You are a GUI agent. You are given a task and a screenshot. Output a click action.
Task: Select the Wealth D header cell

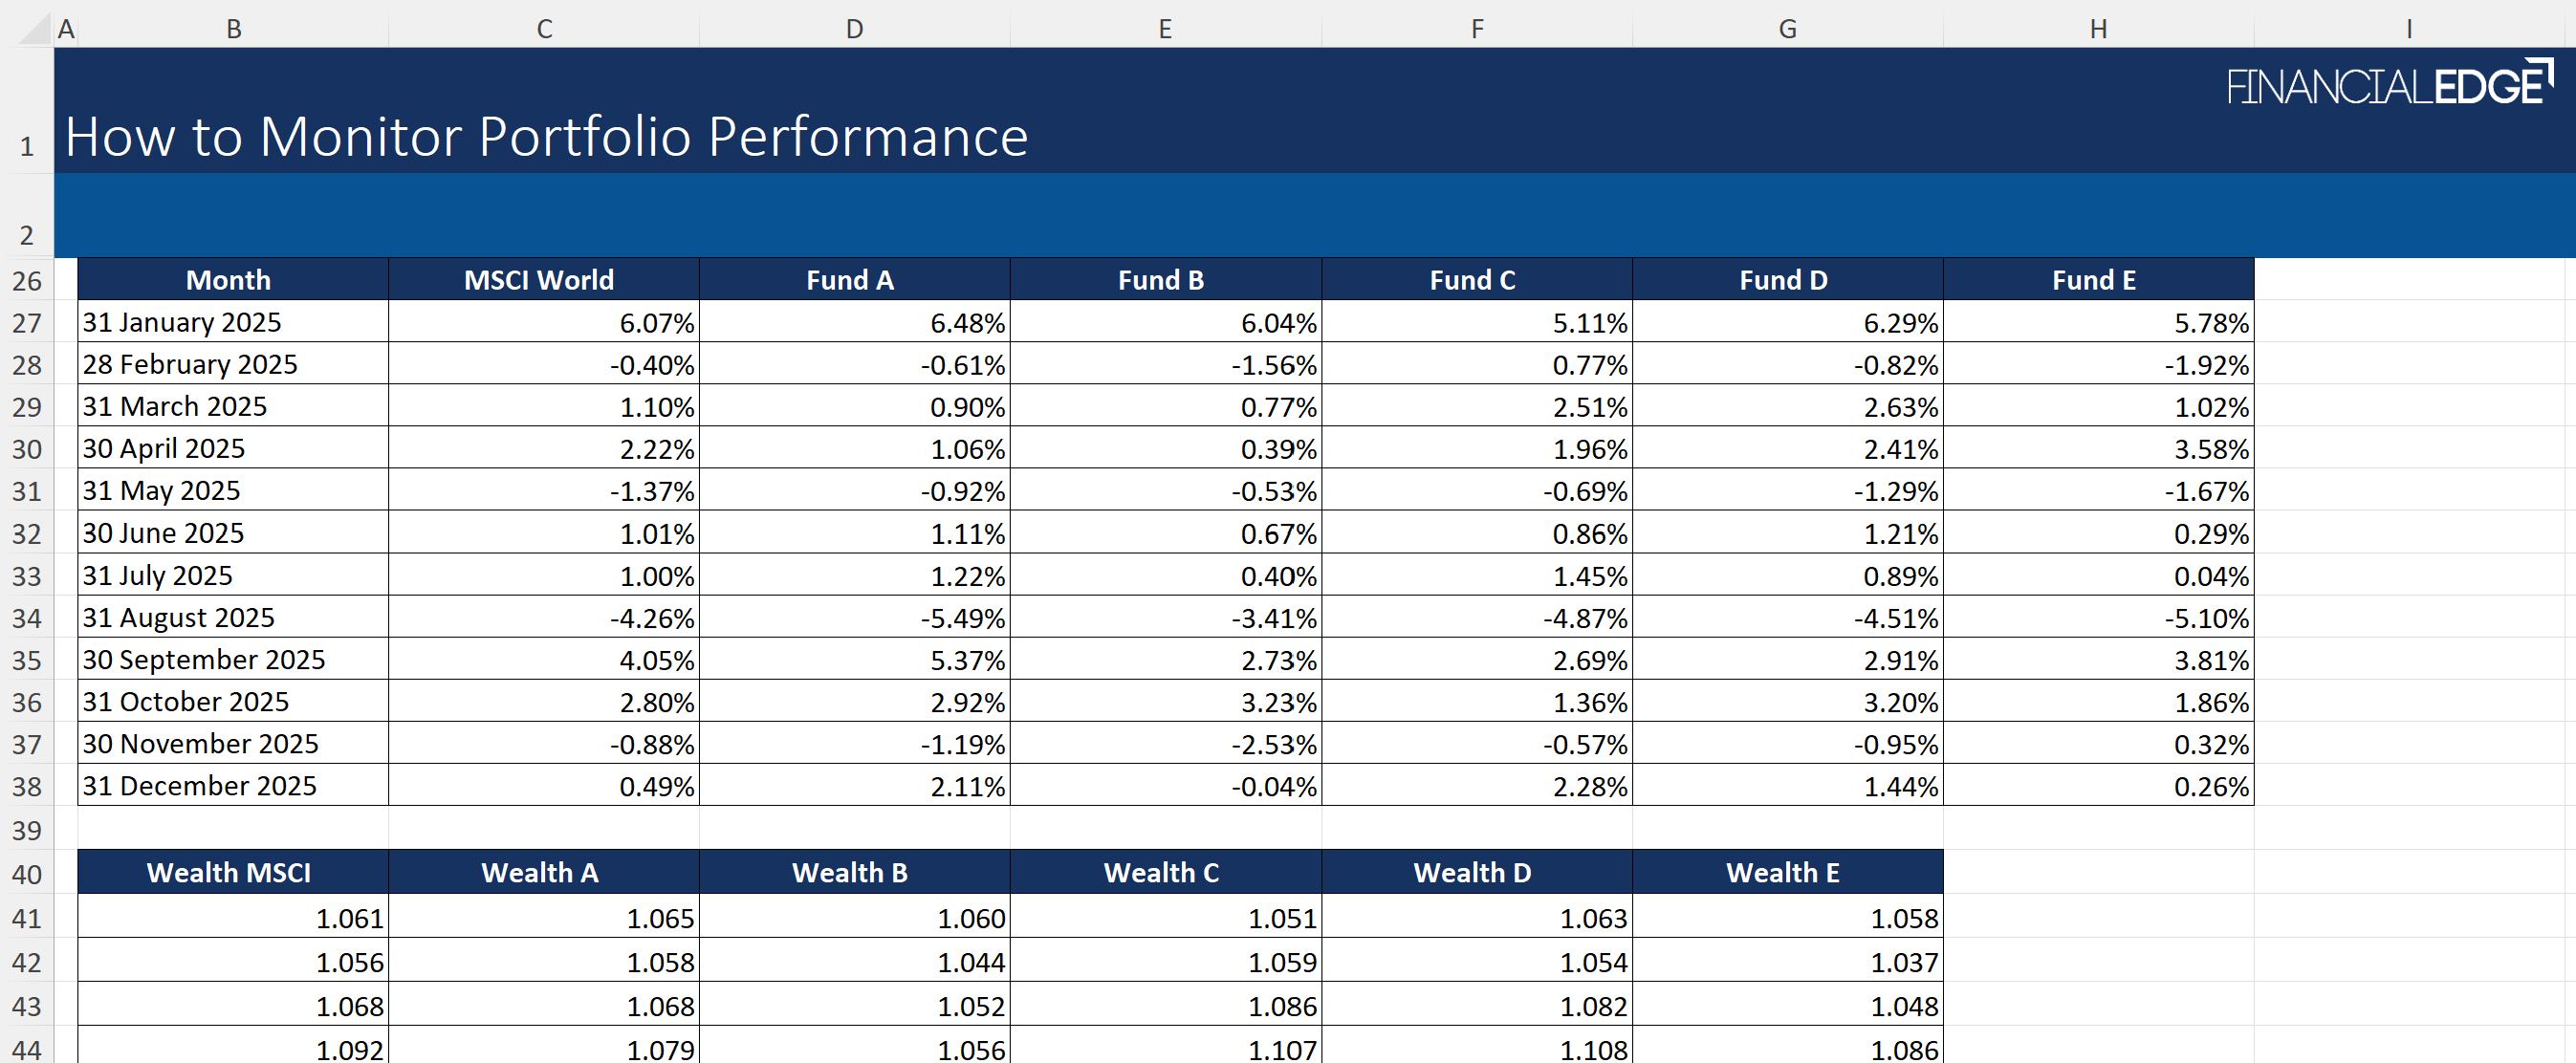[x=1472, y=873]
